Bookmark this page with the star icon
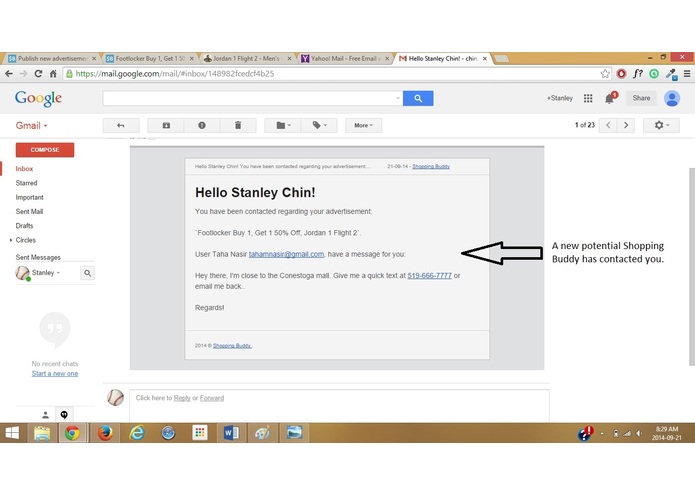Screen dimensions: 695x494 click(x=605, y=74)
